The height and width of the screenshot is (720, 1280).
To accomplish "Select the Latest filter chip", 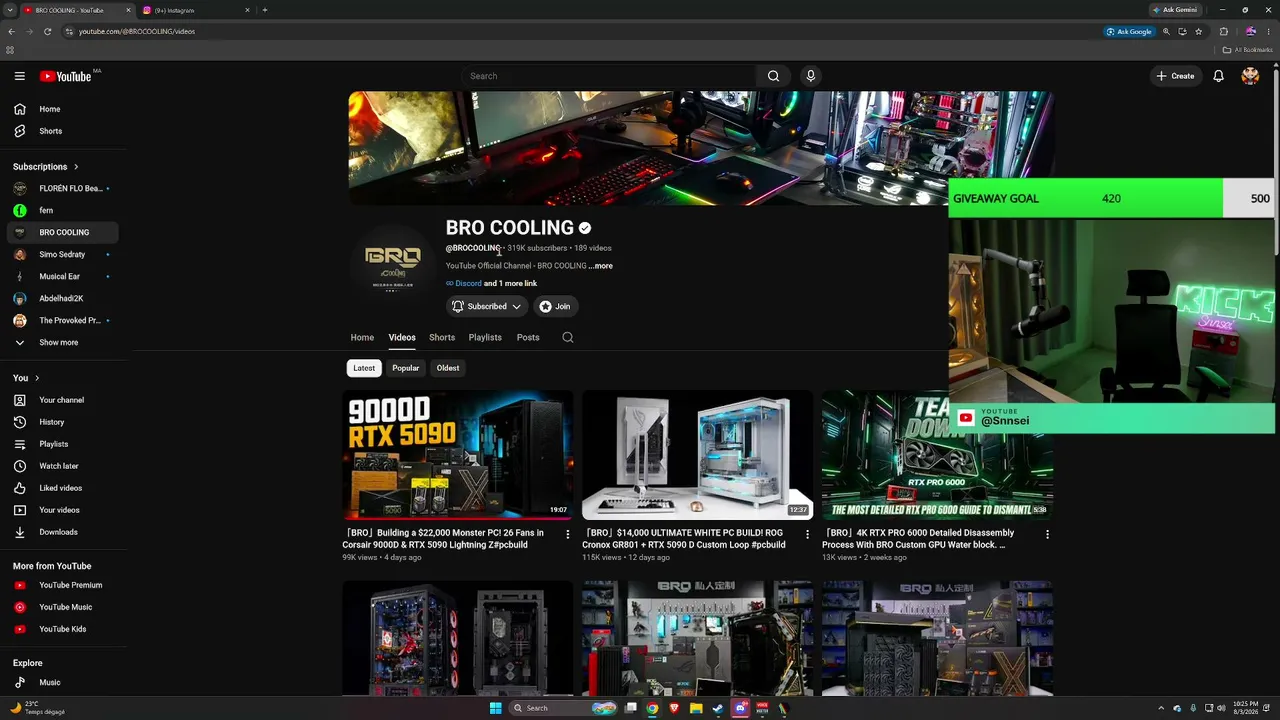I will [364, 368].
